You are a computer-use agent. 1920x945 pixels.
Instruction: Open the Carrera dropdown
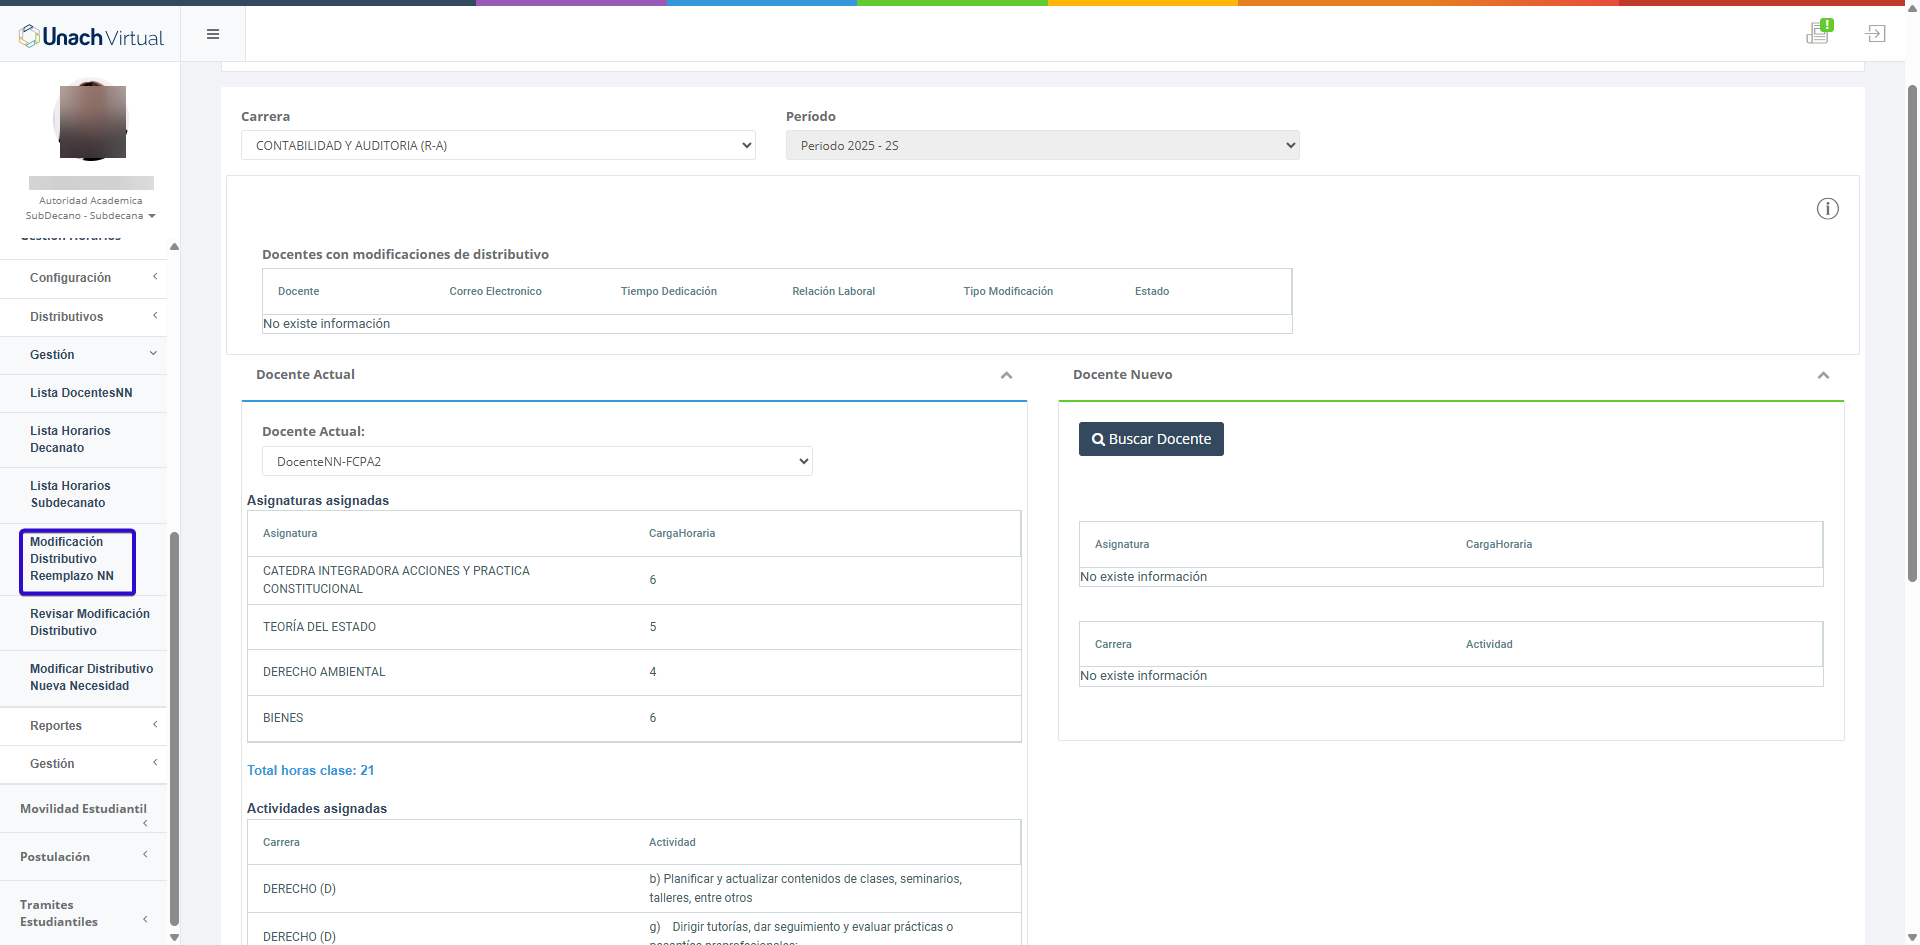[498, 146]
